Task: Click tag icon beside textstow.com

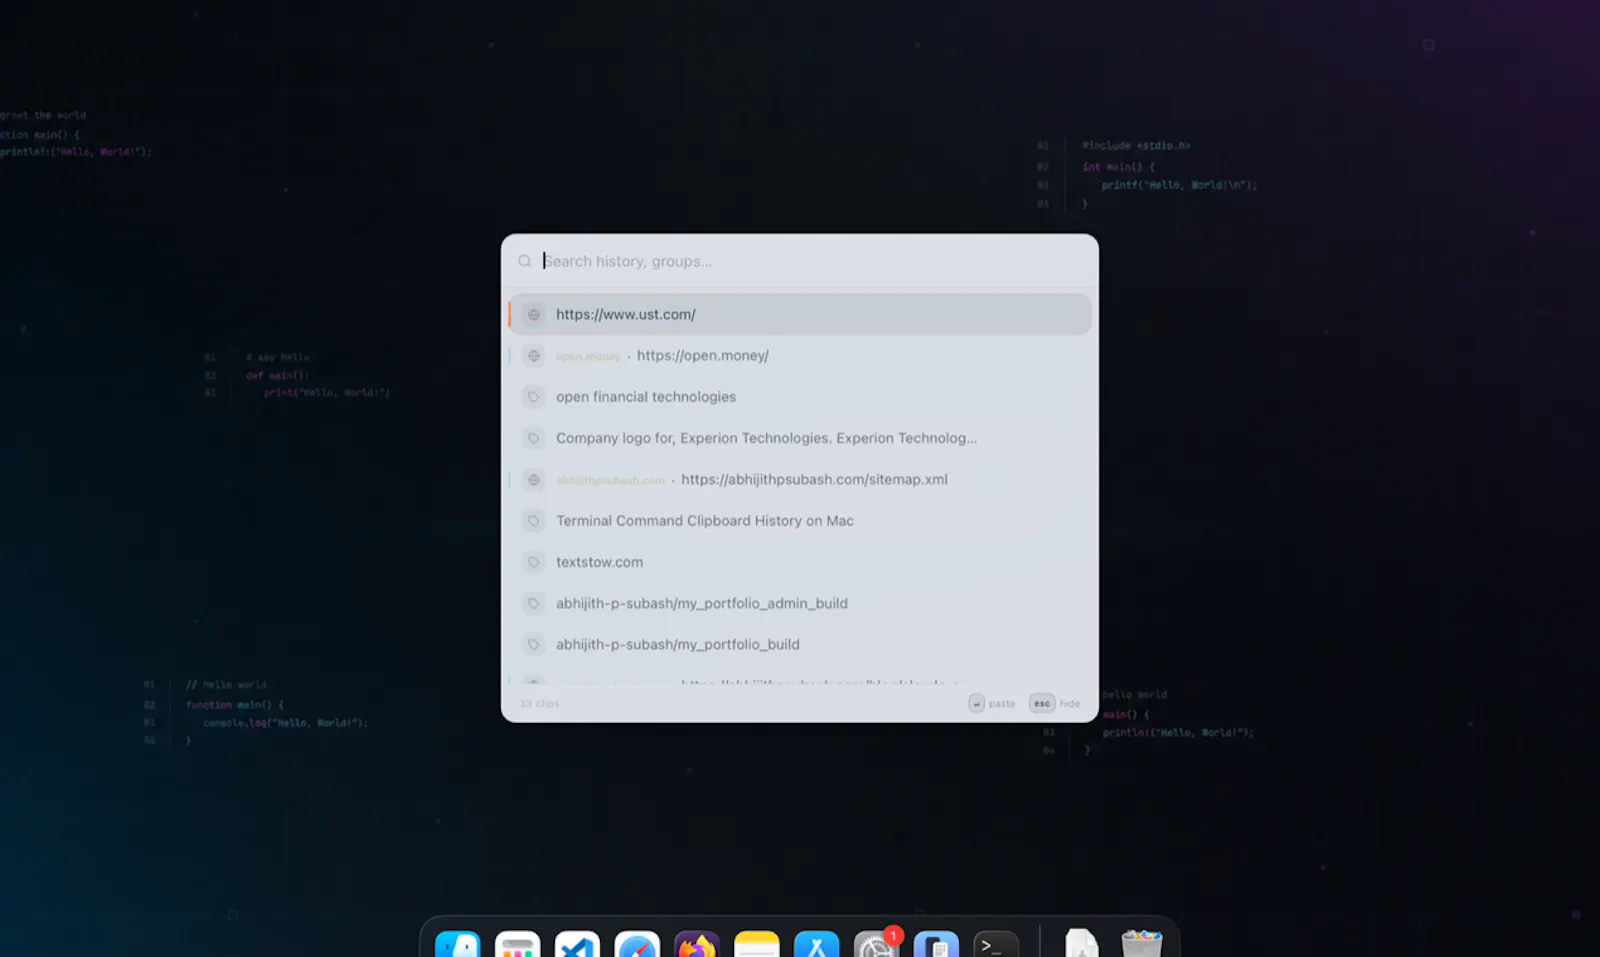Action: [534, 562]
